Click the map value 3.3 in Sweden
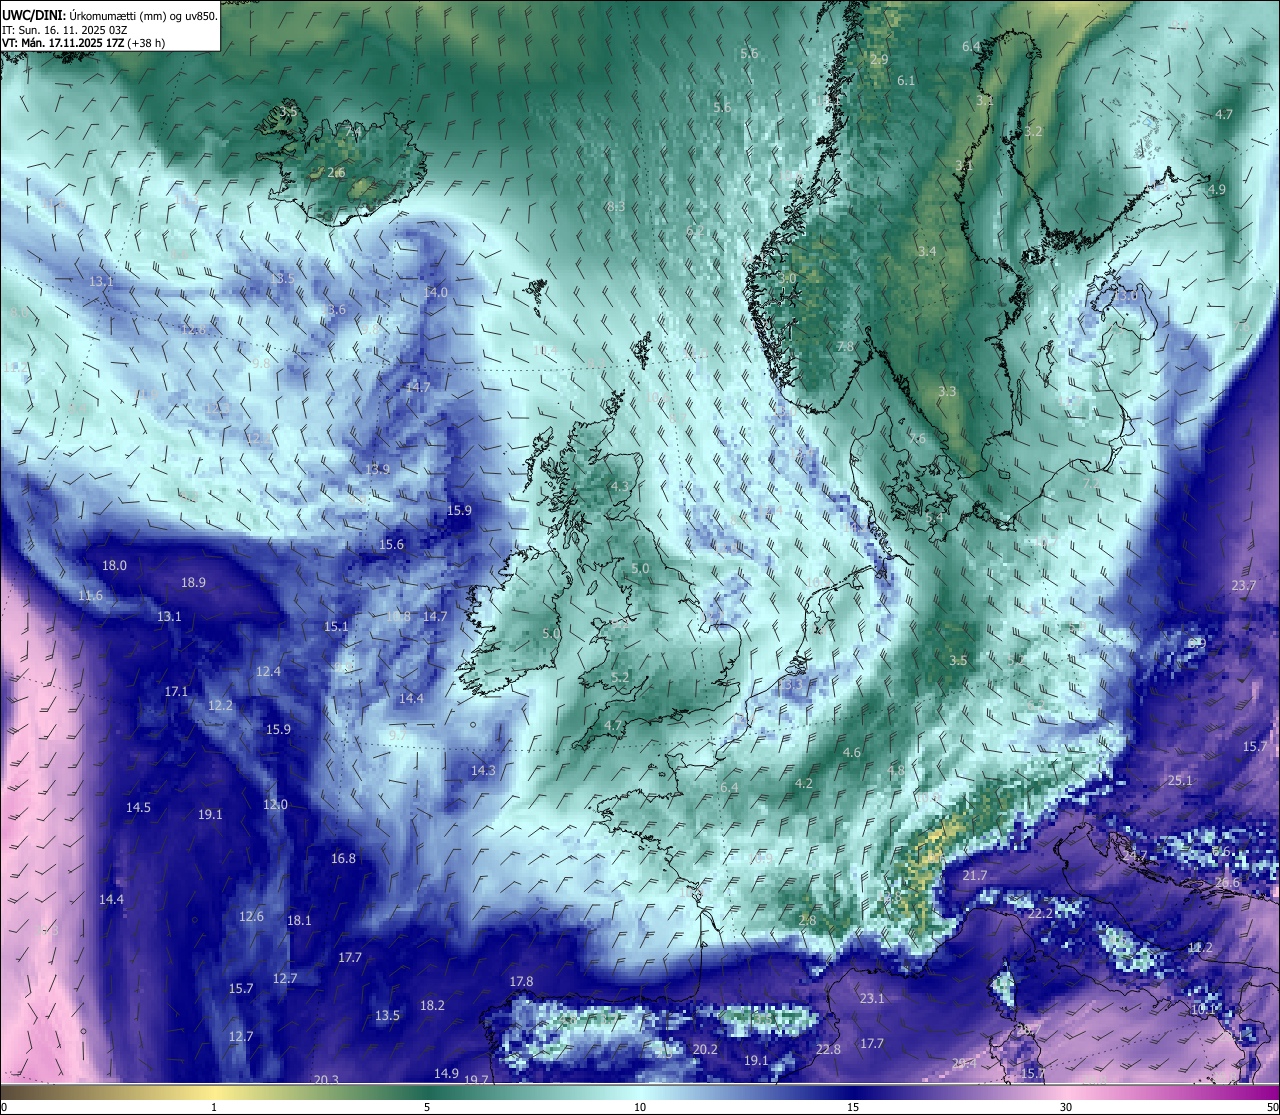1280x1115 pixels. click(x=947, y=391)
